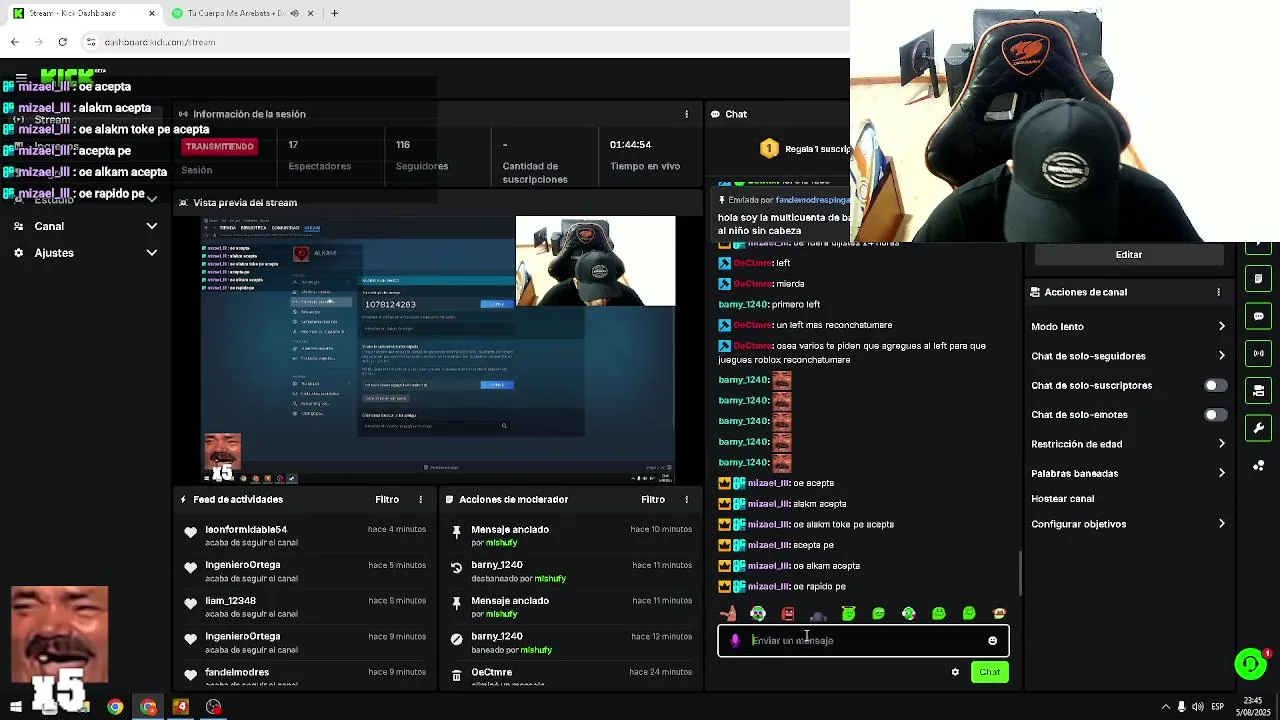Screen dimensions: 1280x720
Task: Click the TRANSMITIENDO status badge
Action: pos(220,146)
